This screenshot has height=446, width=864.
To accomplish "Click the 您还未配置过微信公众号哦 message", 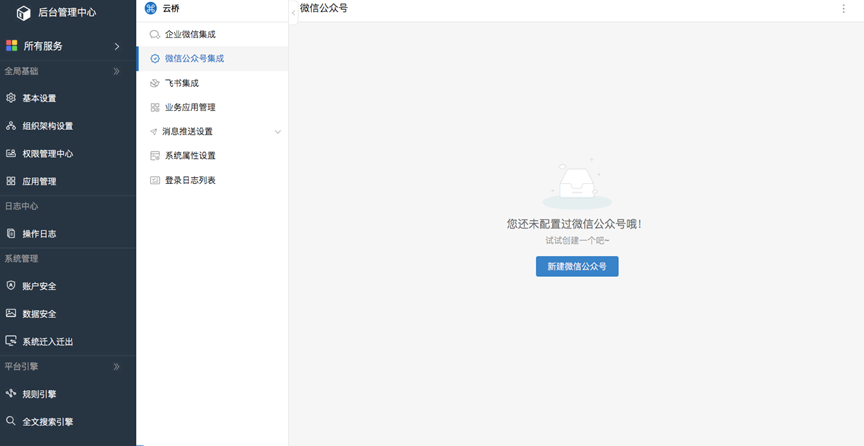I will [x=574, y=224].
